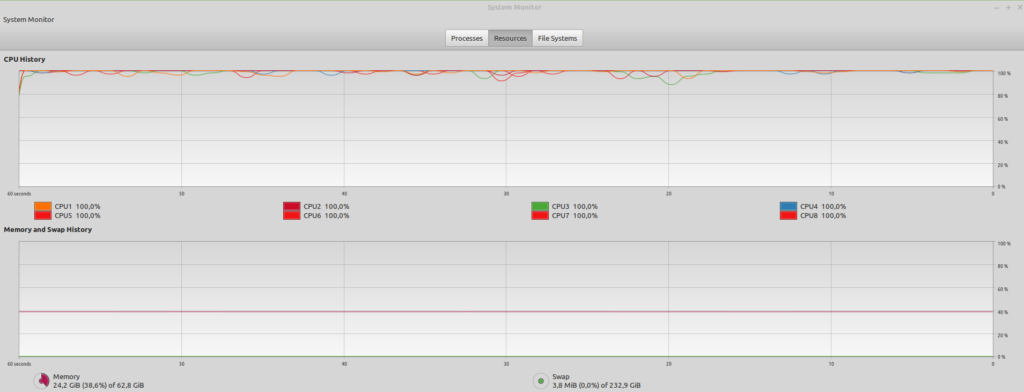The height and width of the screenshot is (392, 1024).
Task: Maximize the System Monitor window
Action: (1008, 7)
